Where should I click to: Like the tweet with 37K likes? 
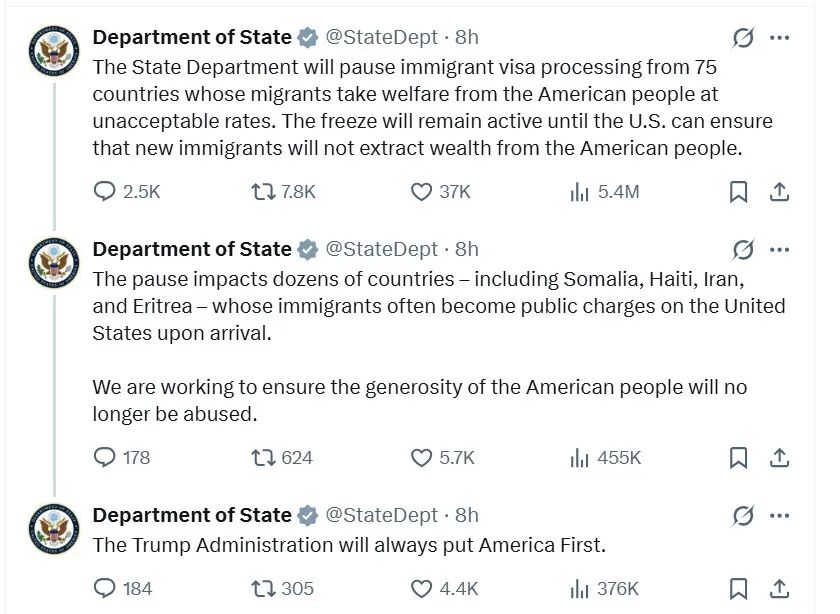pos(422,191)
